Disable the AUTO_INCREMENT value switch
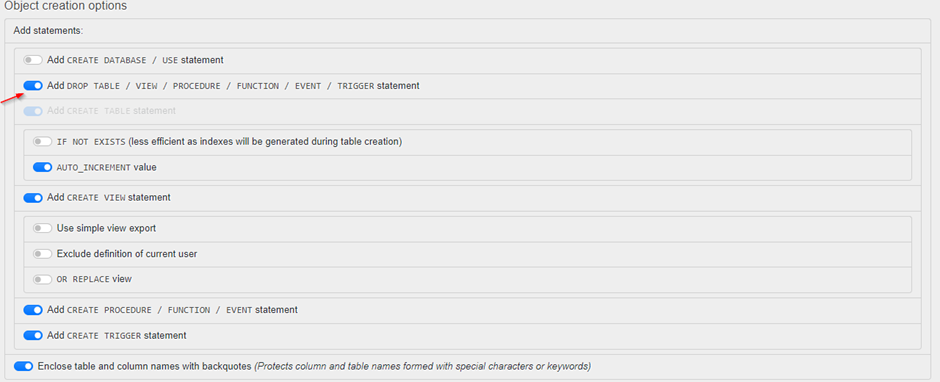940x382 pixels. (43, 167)
